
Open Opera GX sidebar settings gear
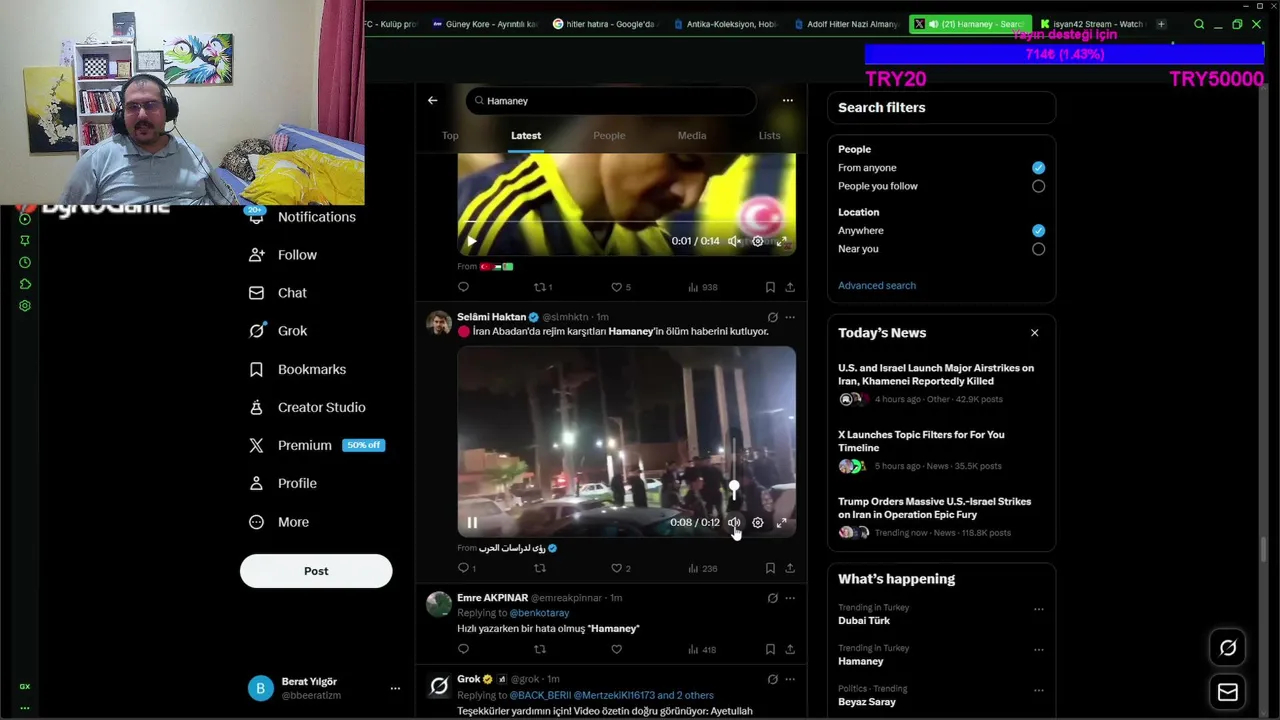pyautogui.click(x=25, y=306)
